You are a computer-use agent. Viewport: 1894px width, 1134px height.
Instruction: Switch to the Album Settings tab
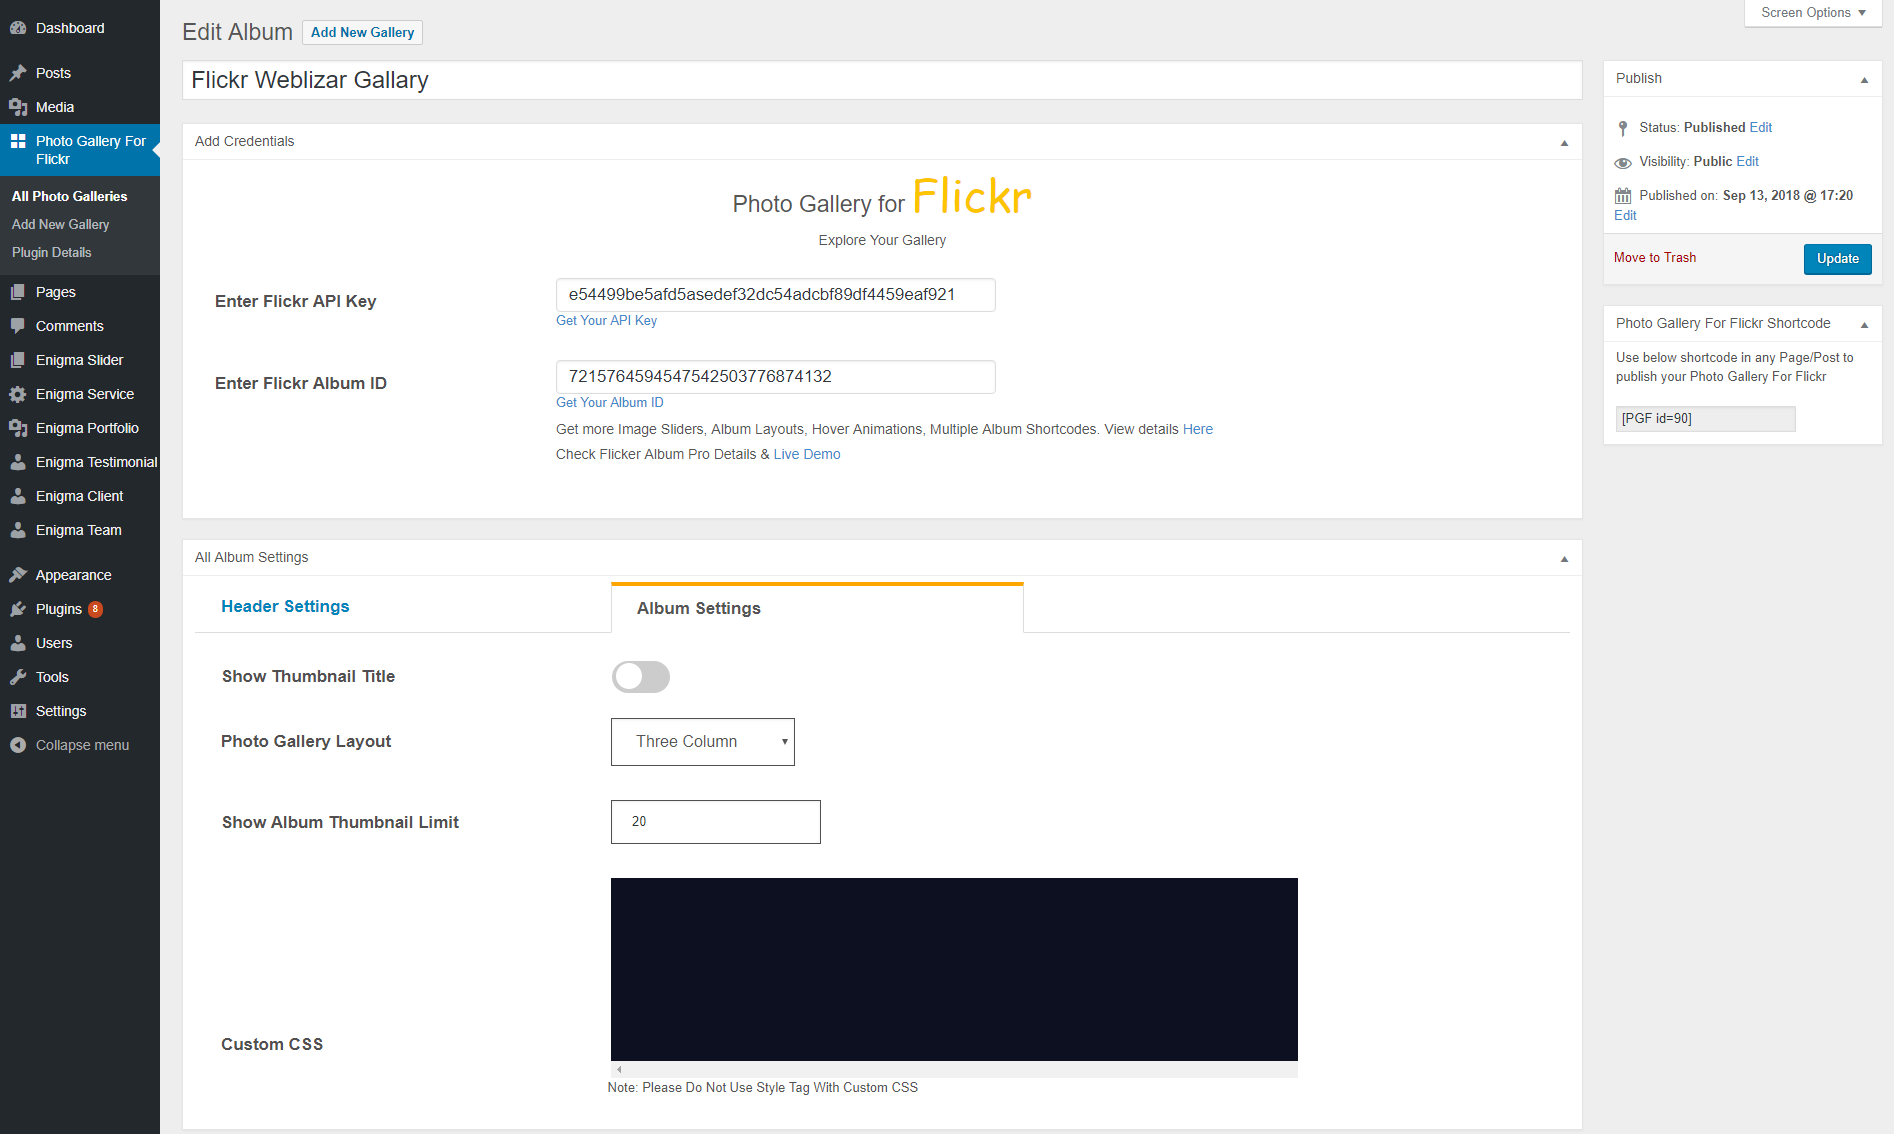(x=817, y=608)
